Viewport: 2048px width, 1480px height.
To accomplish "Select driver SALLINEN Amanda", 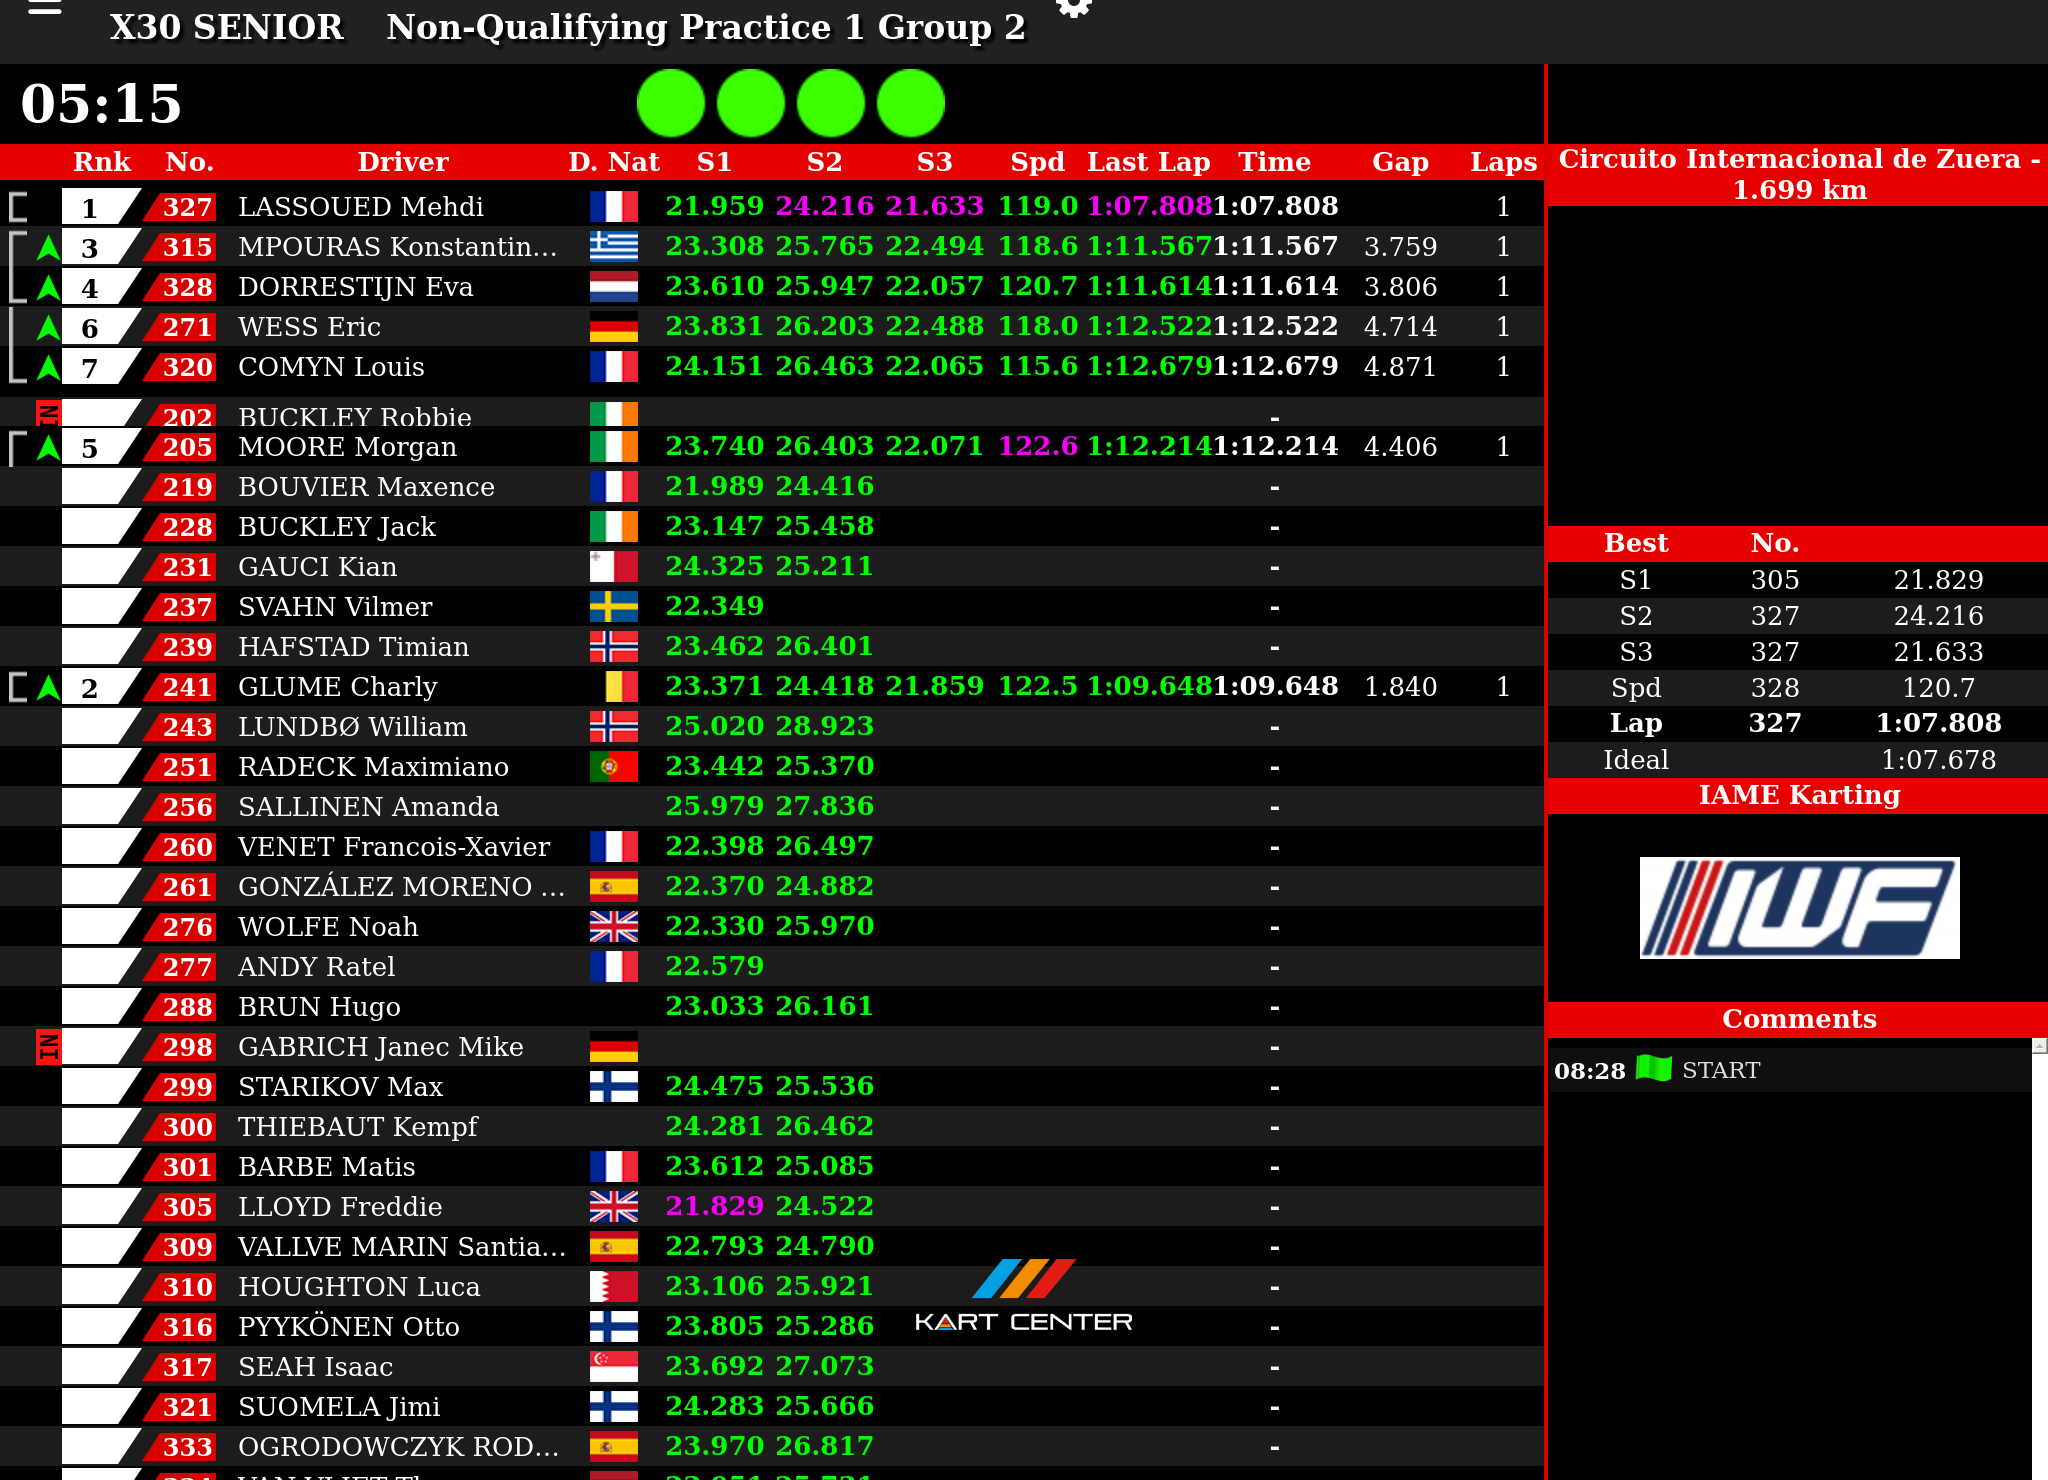I will (x=368, y=807).
